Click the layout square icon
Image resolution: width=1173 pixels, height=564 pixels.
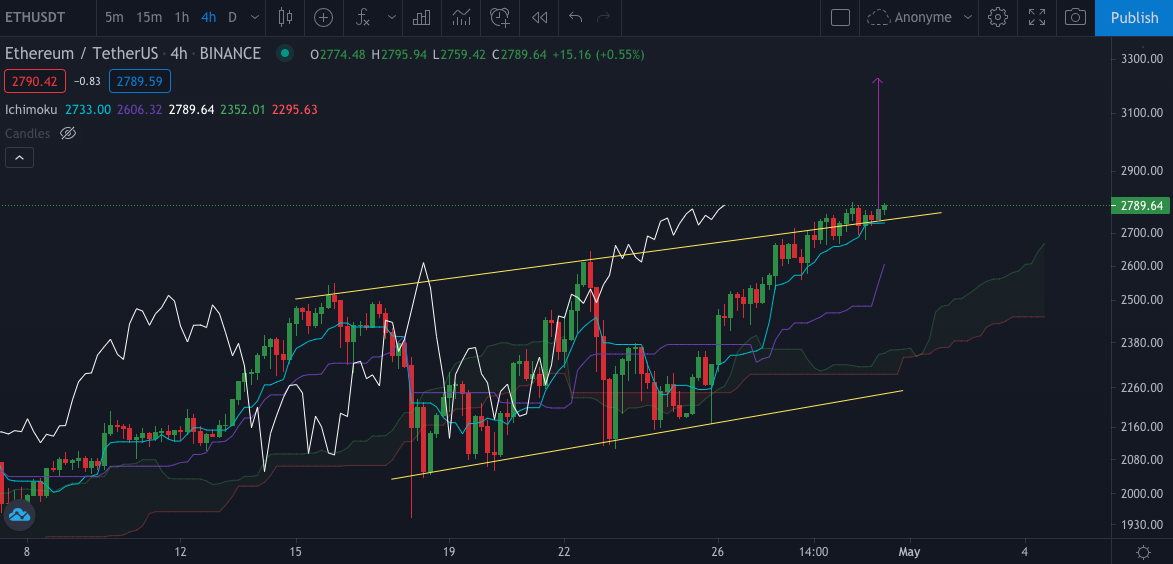coord(840,17)
